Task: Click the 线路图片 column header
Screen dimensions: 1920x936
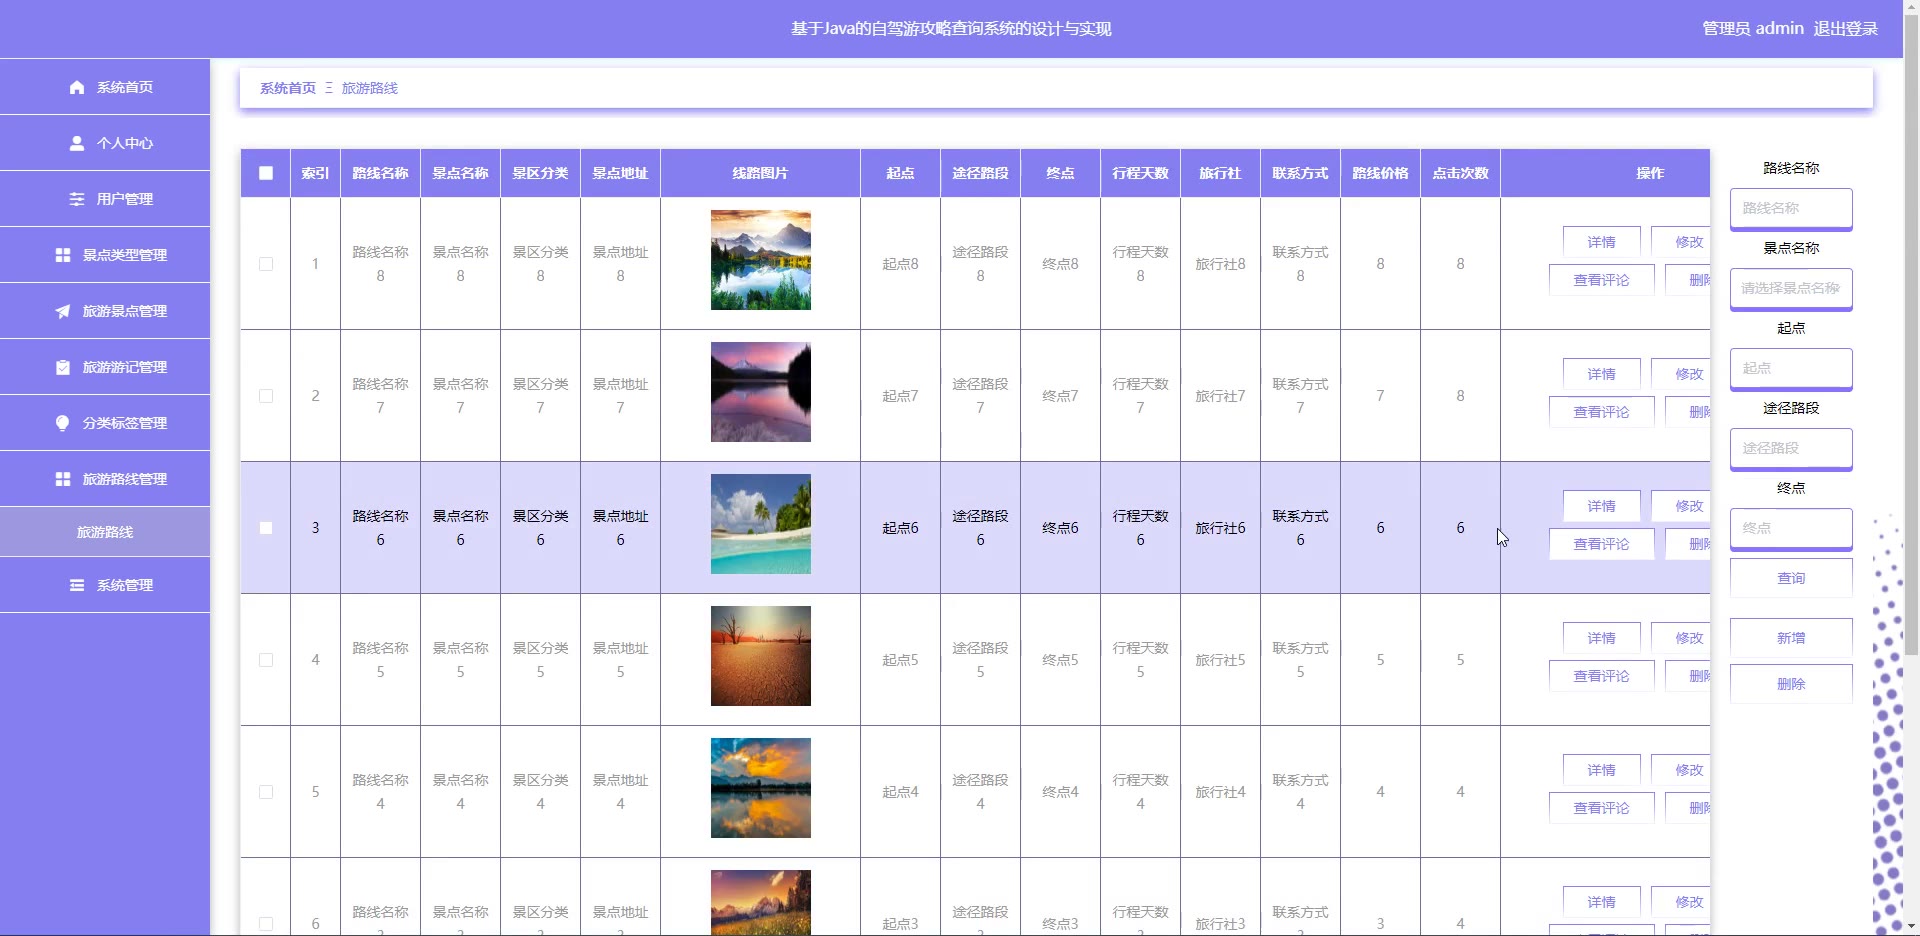Action: pos(760,173)
